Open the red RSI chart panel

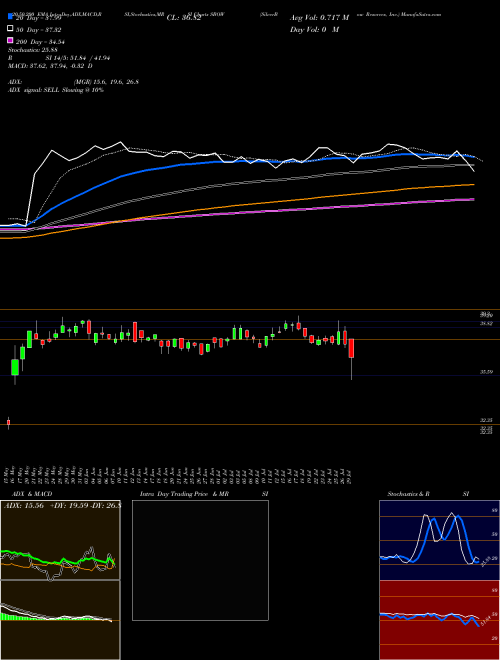[x=440, y=620]
